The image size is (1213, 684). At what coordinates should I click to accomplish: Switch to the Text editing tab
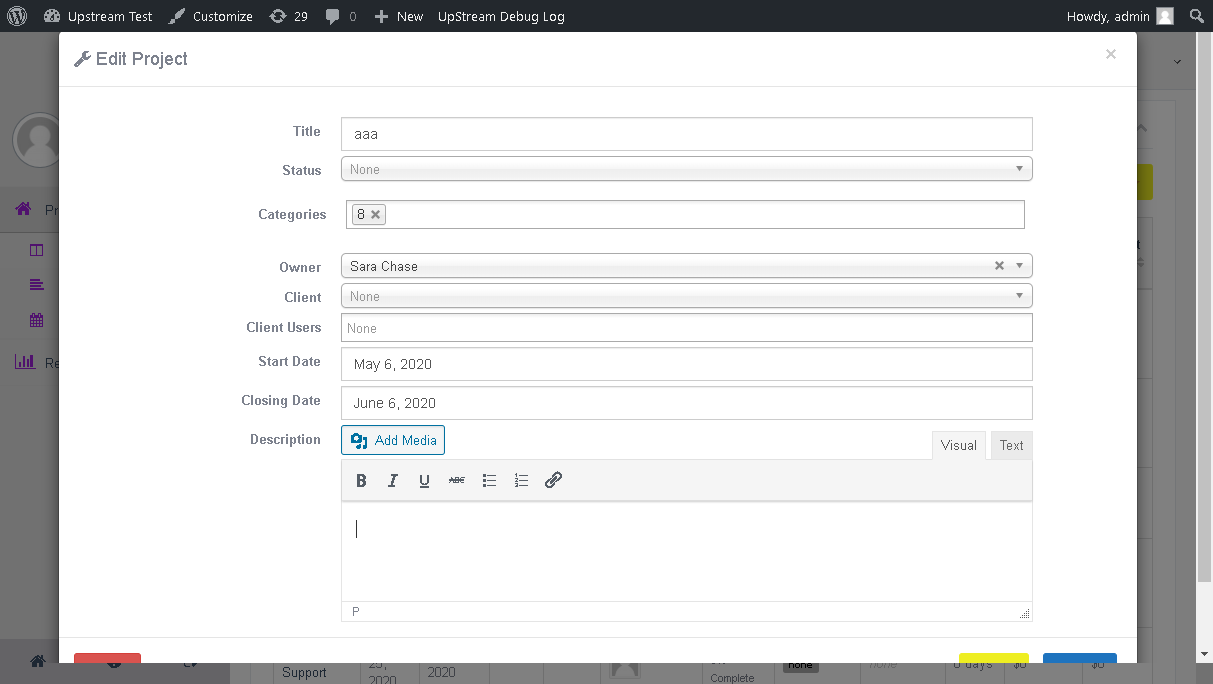pos(1011,444)
